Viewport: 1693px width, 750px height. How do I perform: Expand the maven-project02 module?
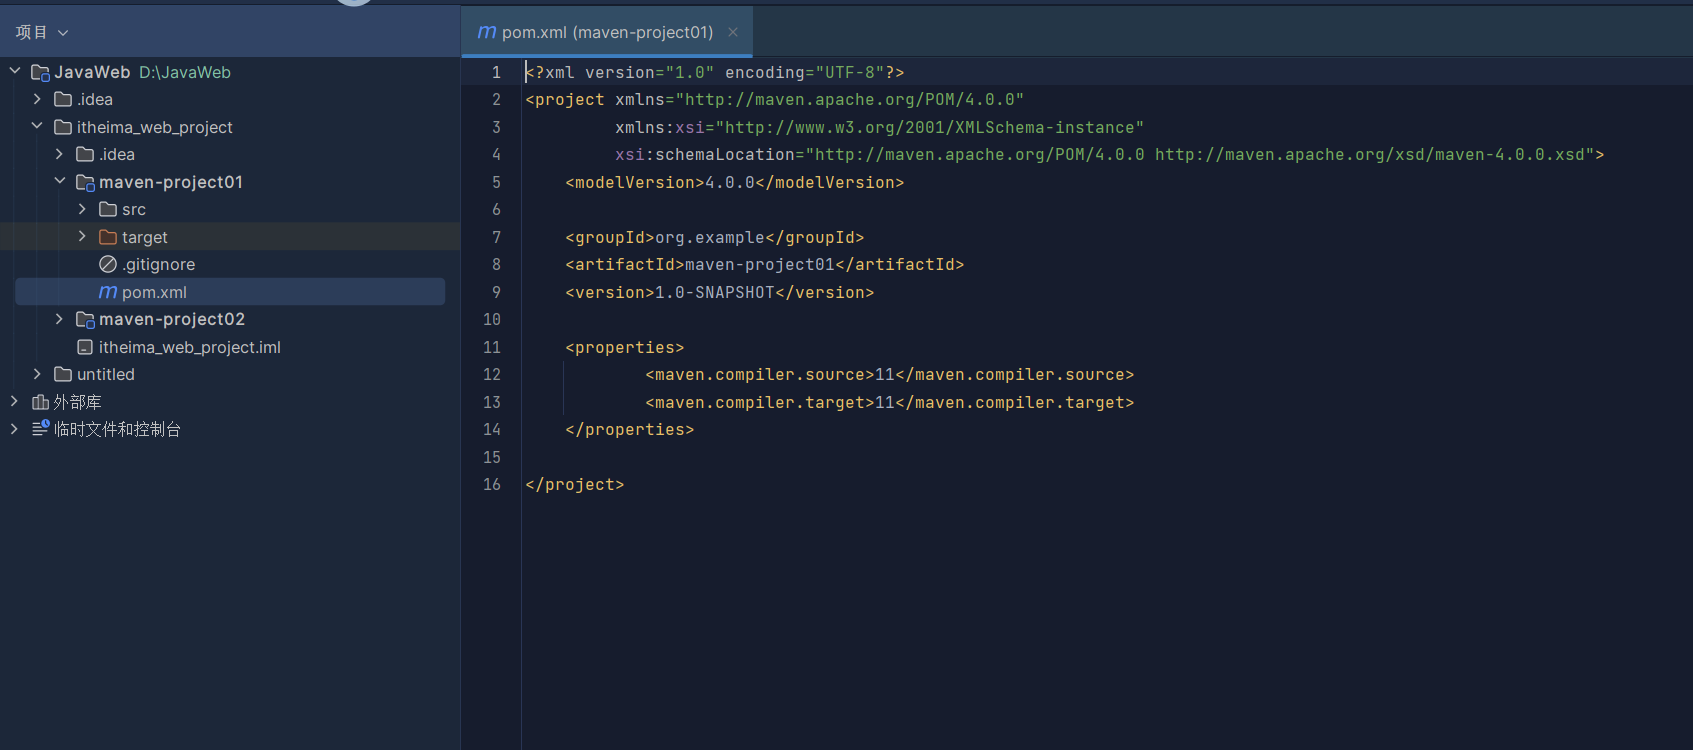(59, 319)
